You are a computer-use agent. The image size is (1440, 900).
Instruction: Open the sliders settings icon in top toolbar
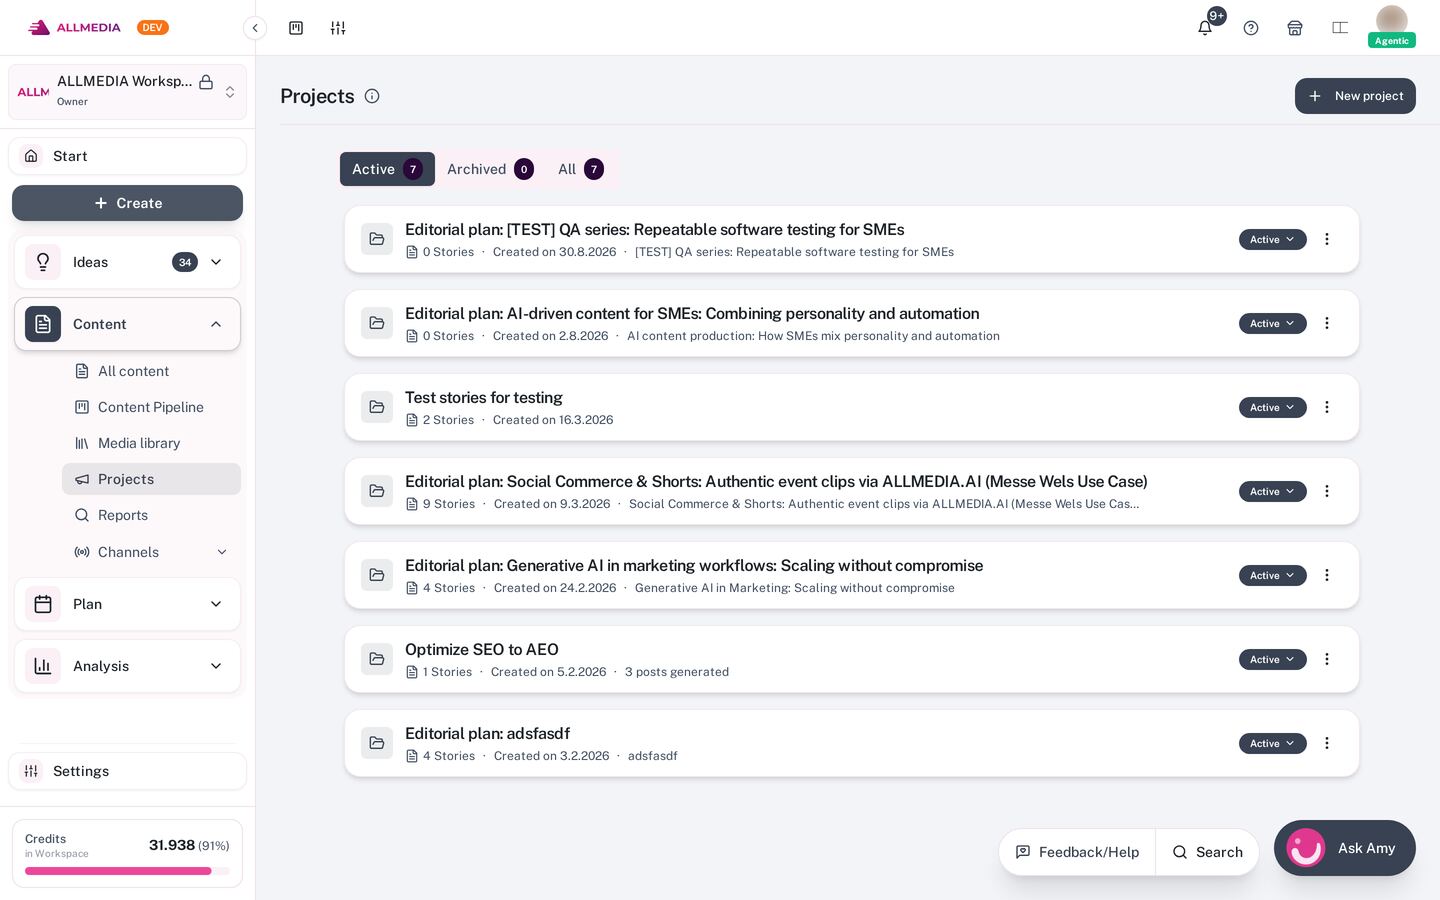[338, 28]
